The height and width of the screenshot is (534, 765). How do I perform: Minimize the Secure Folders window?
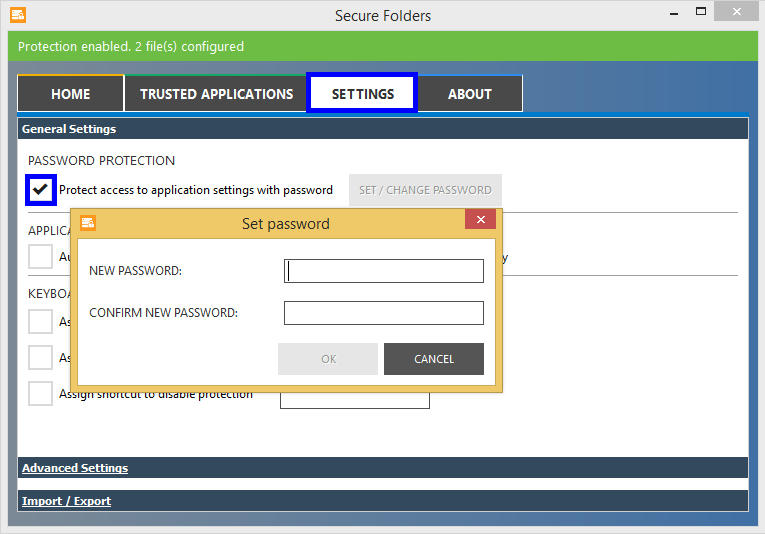(x=674, y=14)
